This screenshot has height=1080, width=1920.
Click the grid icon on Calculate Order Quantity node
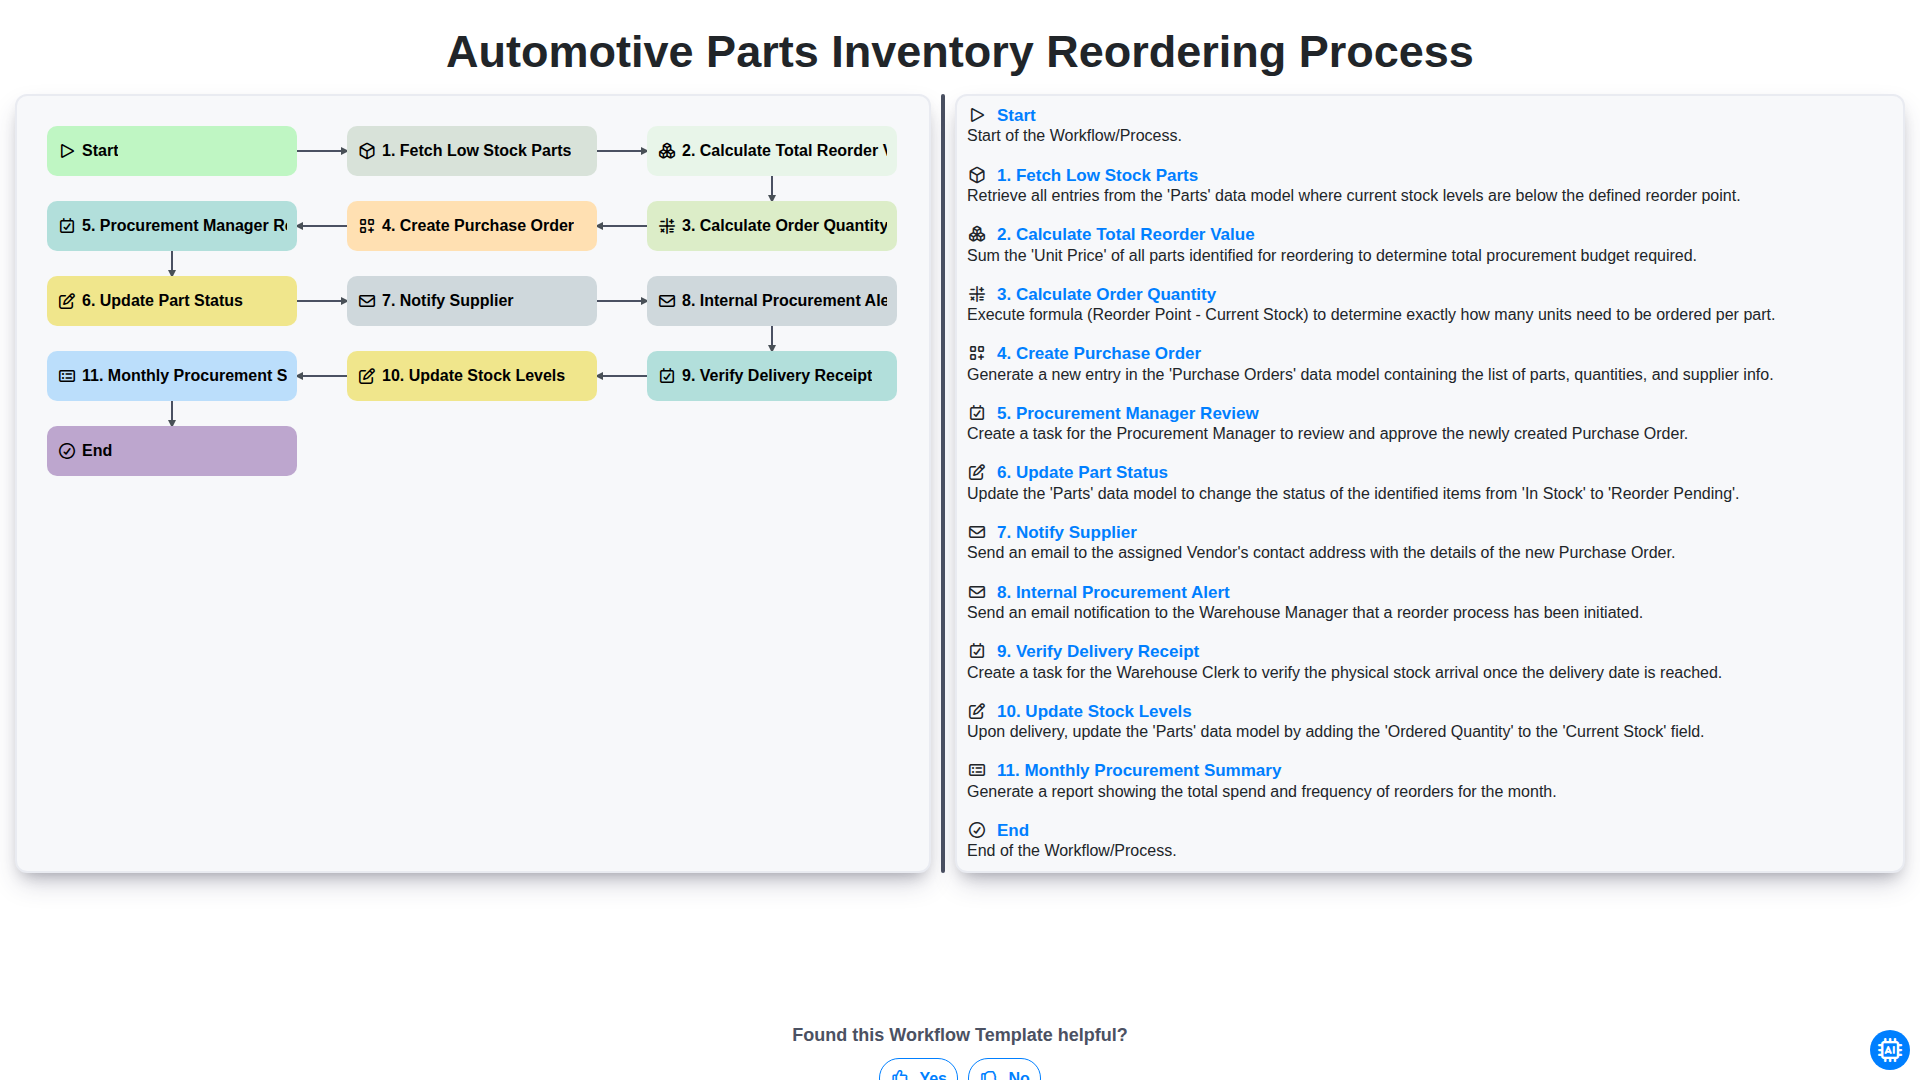click(667, 226)
